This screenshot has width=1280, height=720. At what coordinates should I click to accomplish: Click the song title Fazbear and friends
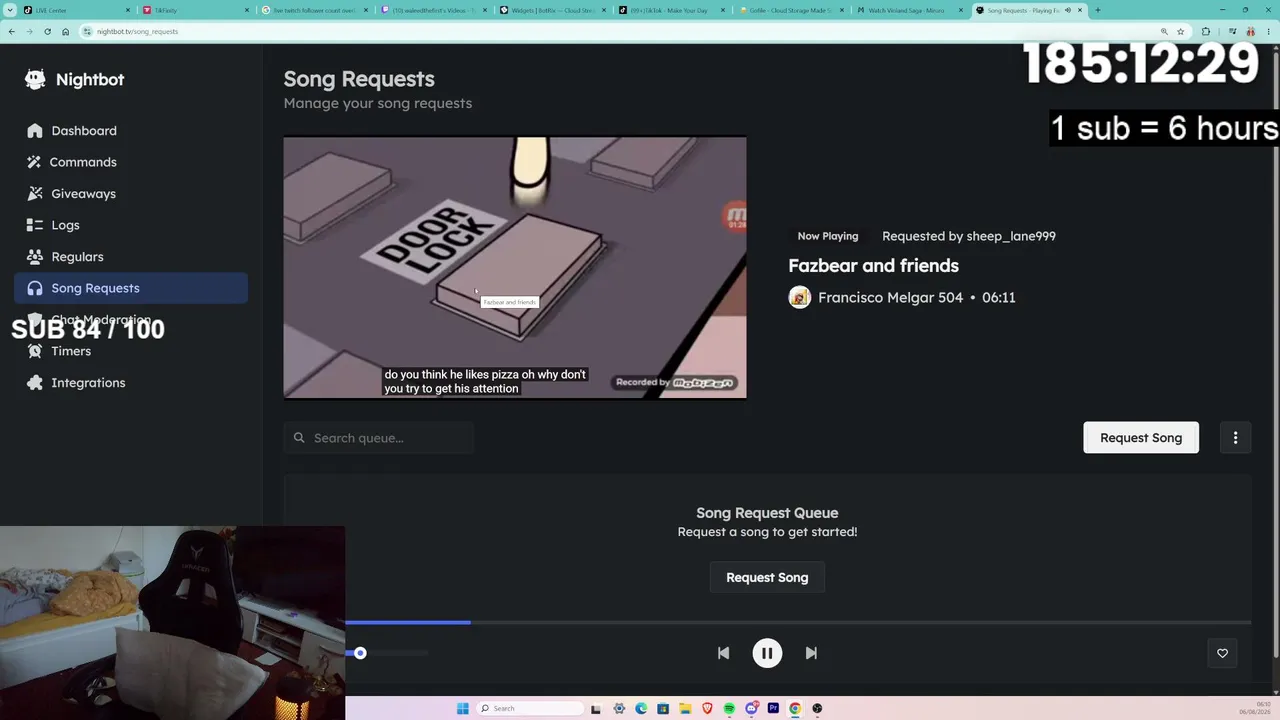tap(873, 265)
